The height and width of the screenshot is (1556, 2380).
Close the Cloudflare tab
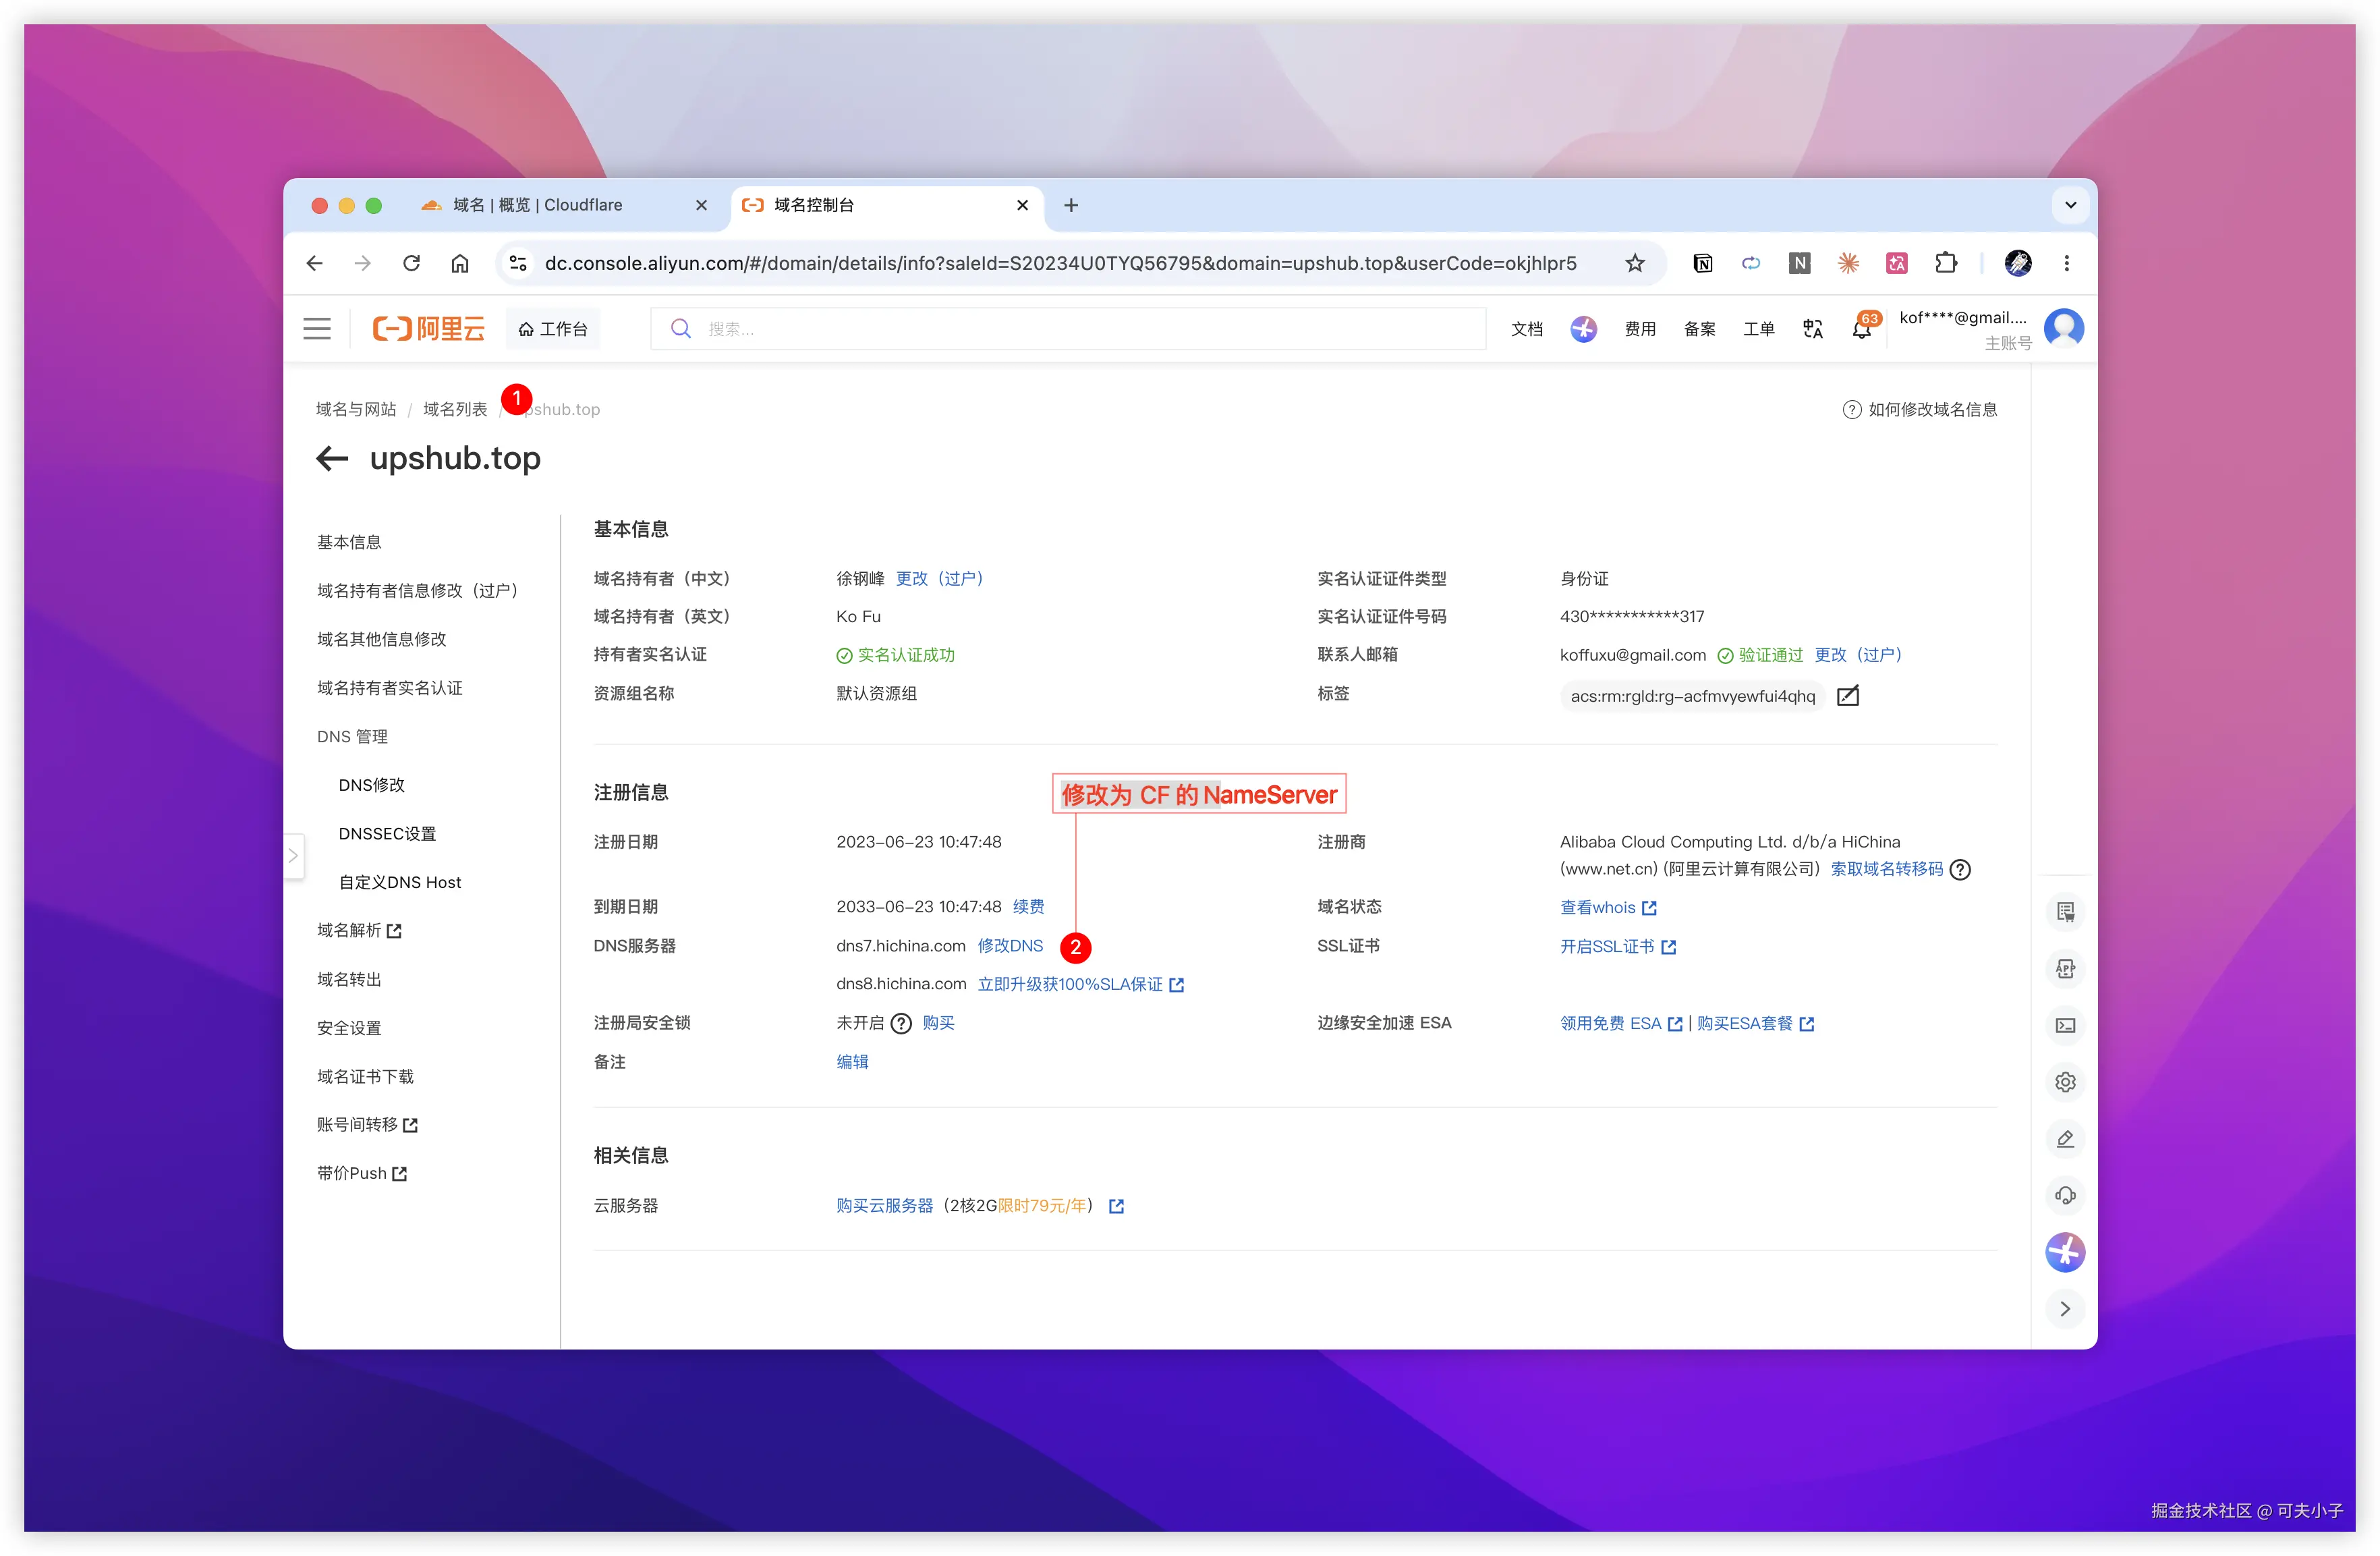coord(701,205)
